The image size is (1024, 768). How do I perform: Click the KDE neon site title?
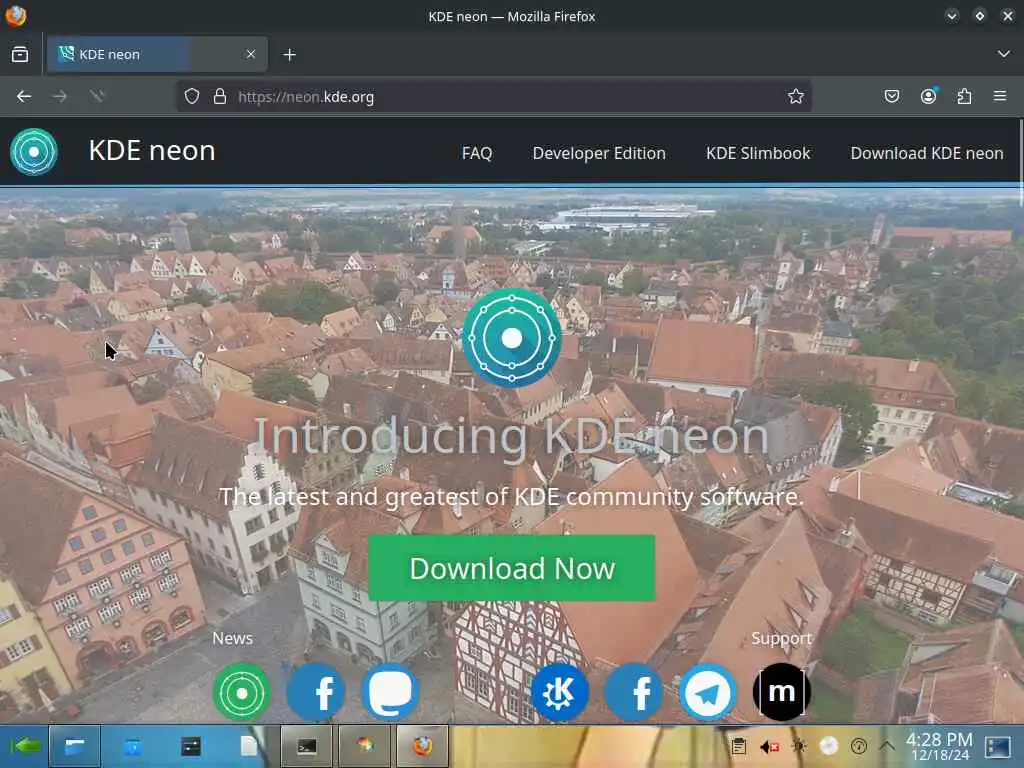(152, 151)
